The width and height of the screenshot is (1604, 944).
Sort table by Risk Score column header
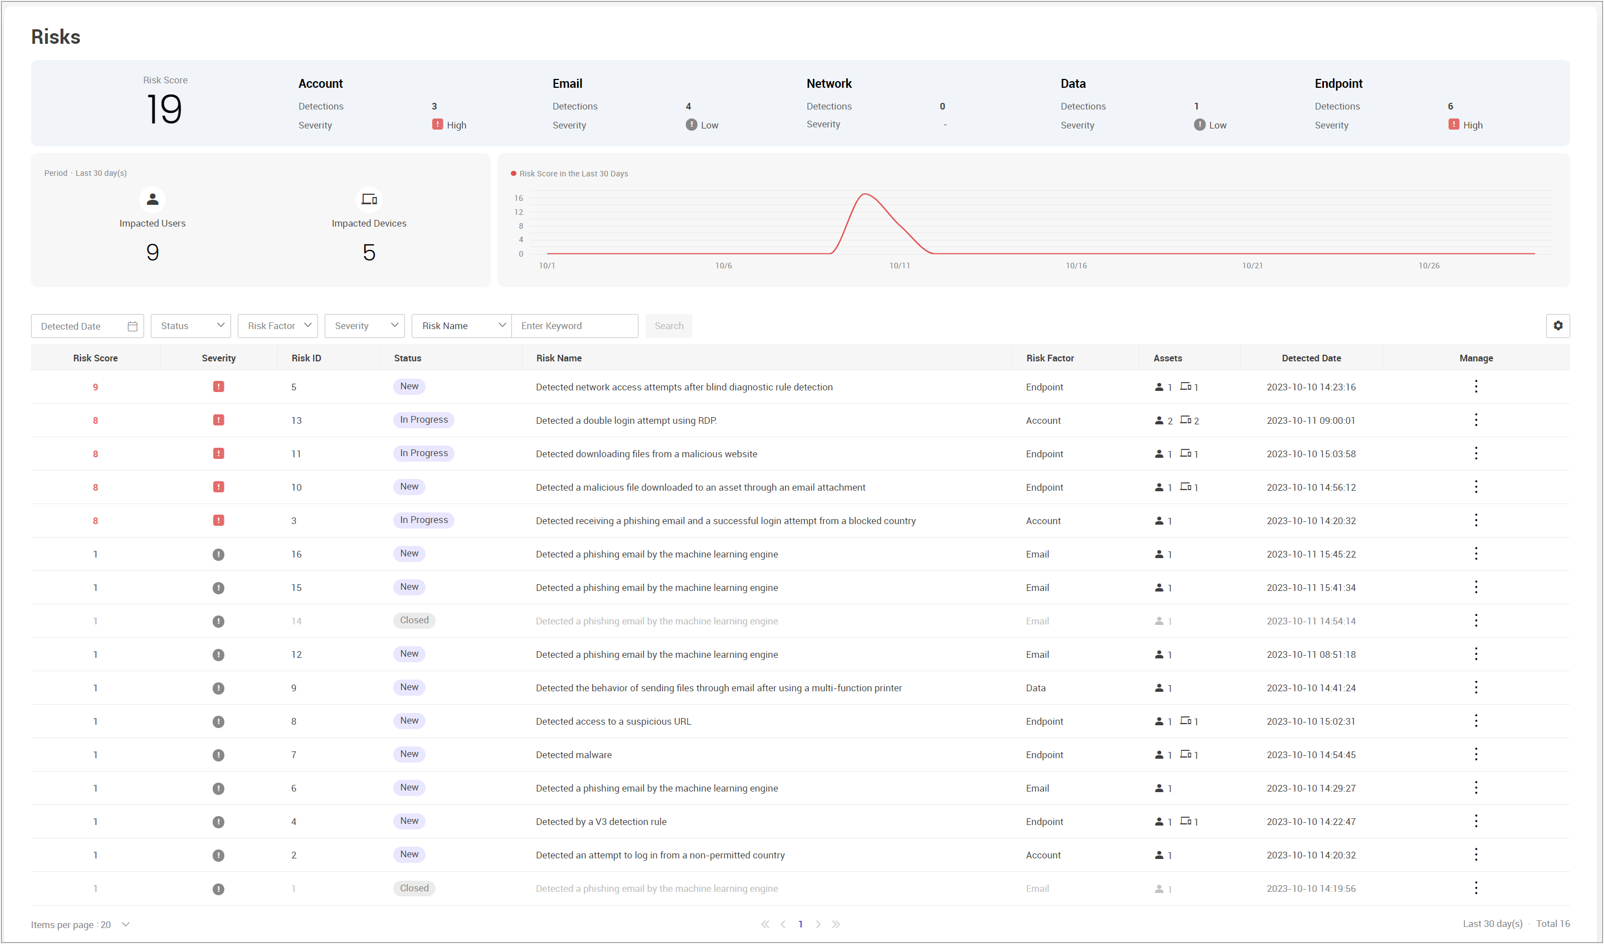coord(95,358)
